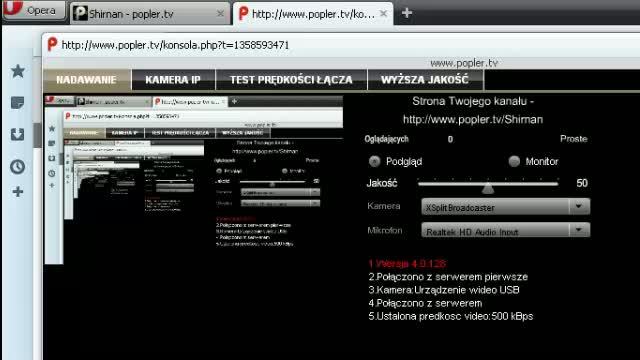
Task: Switch to the Shiman - popler.tv tab
Action: 149,14
